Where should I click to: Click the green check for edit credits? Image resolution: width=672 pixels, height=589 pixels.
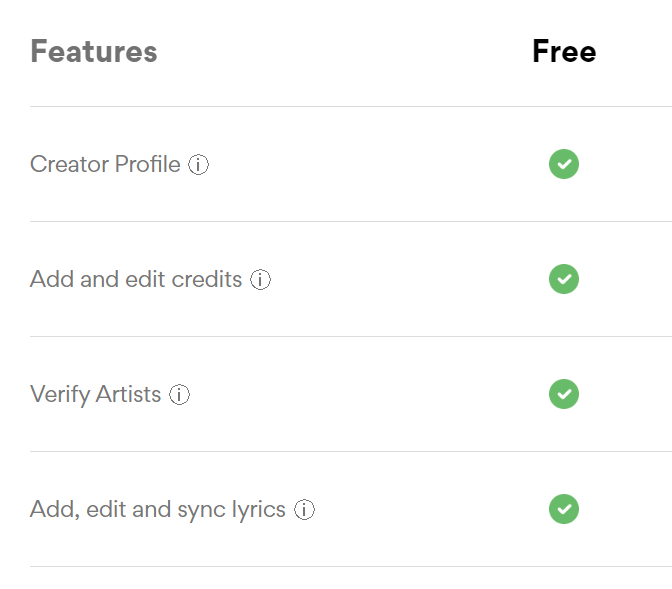(564, 279)
